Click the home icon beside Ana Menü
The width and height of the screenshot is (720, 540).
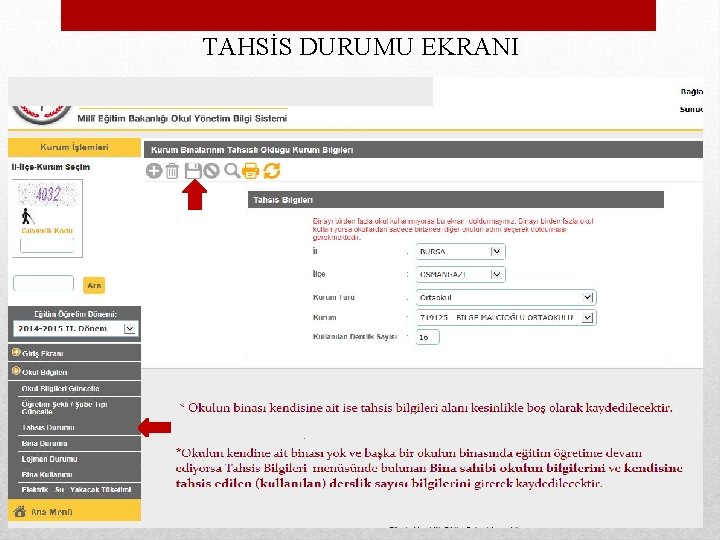tap(20, 511)
